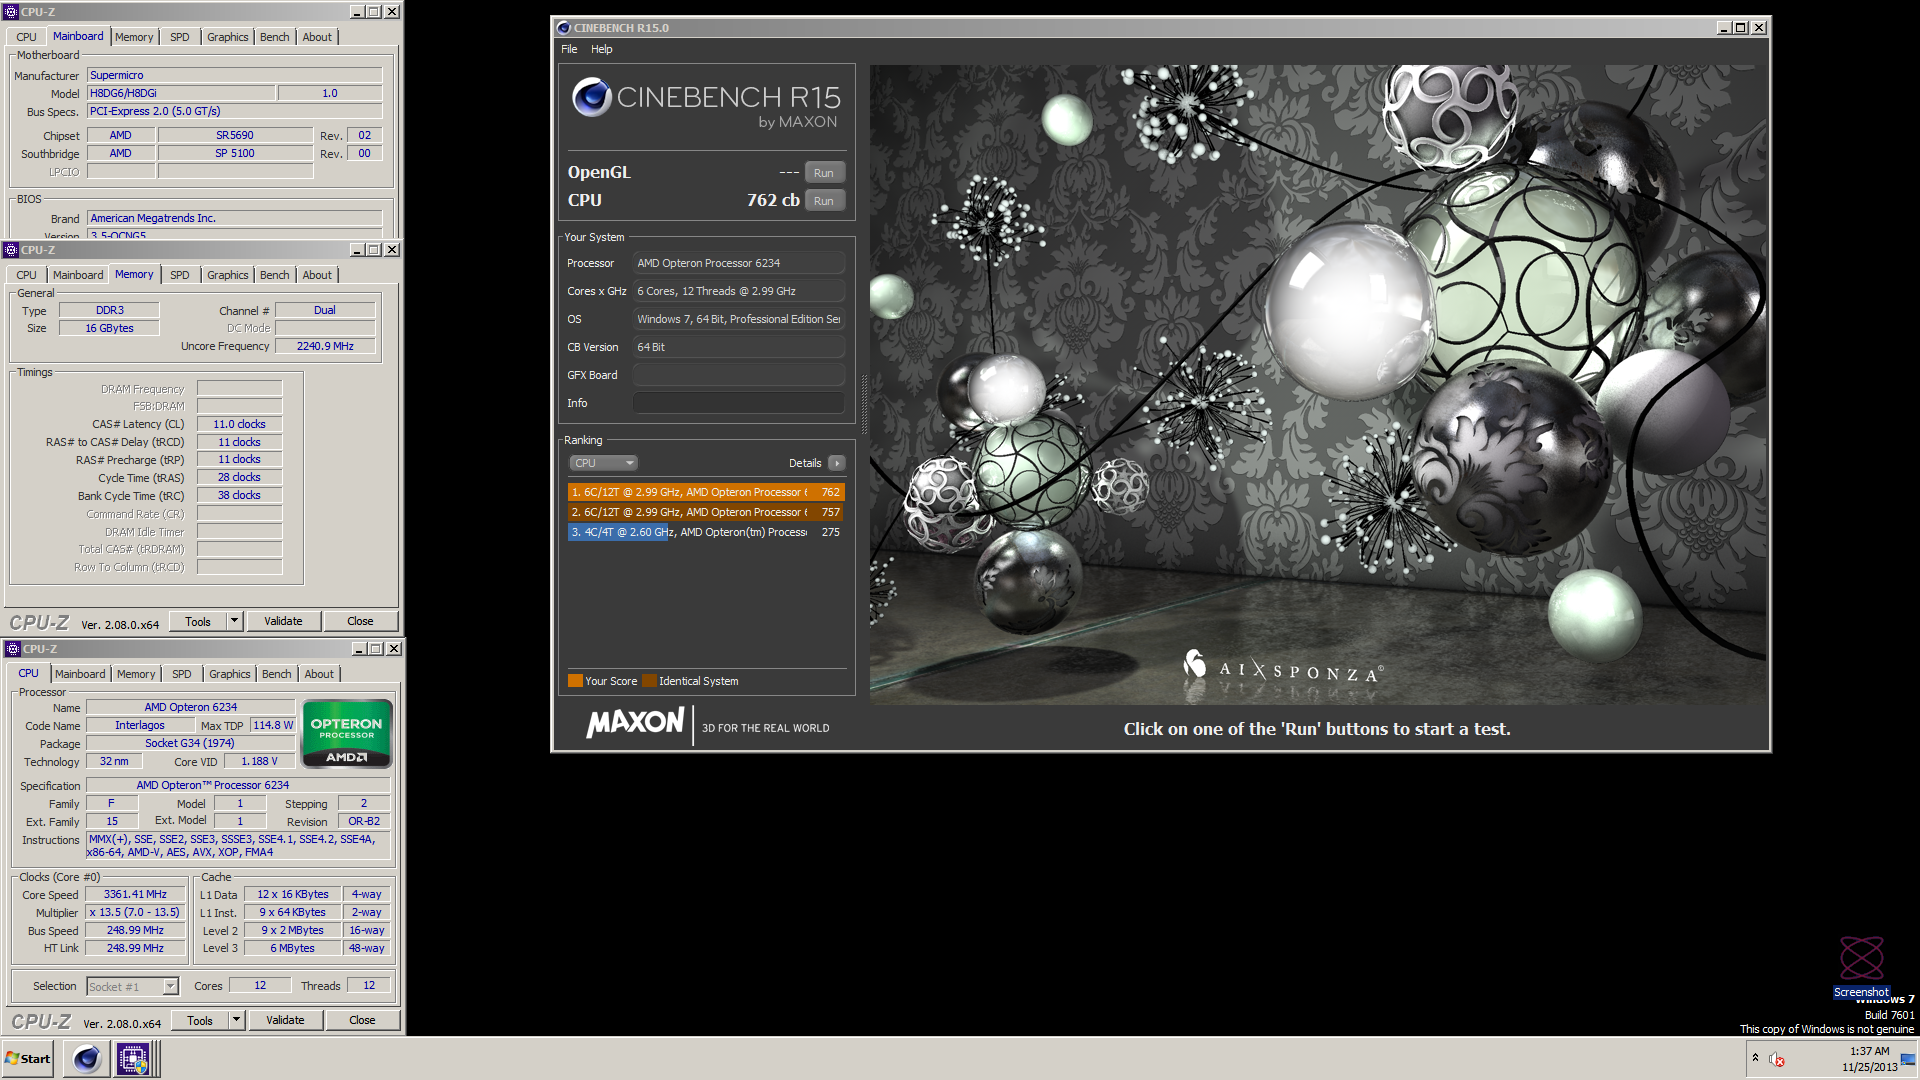Click the Uncore Frequency 2240.9 MHz value
This screenshot has height=1080, width=1920.
(325, 346)
